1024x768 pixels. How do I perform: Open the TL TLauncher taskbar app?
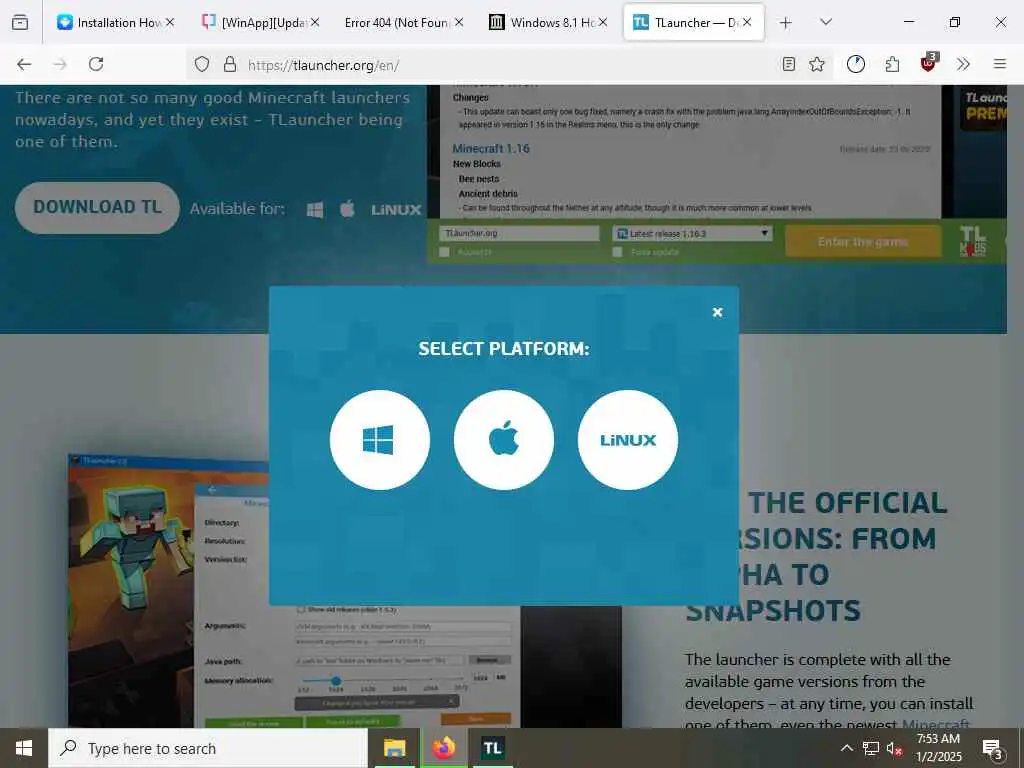[x=492, y=748]
